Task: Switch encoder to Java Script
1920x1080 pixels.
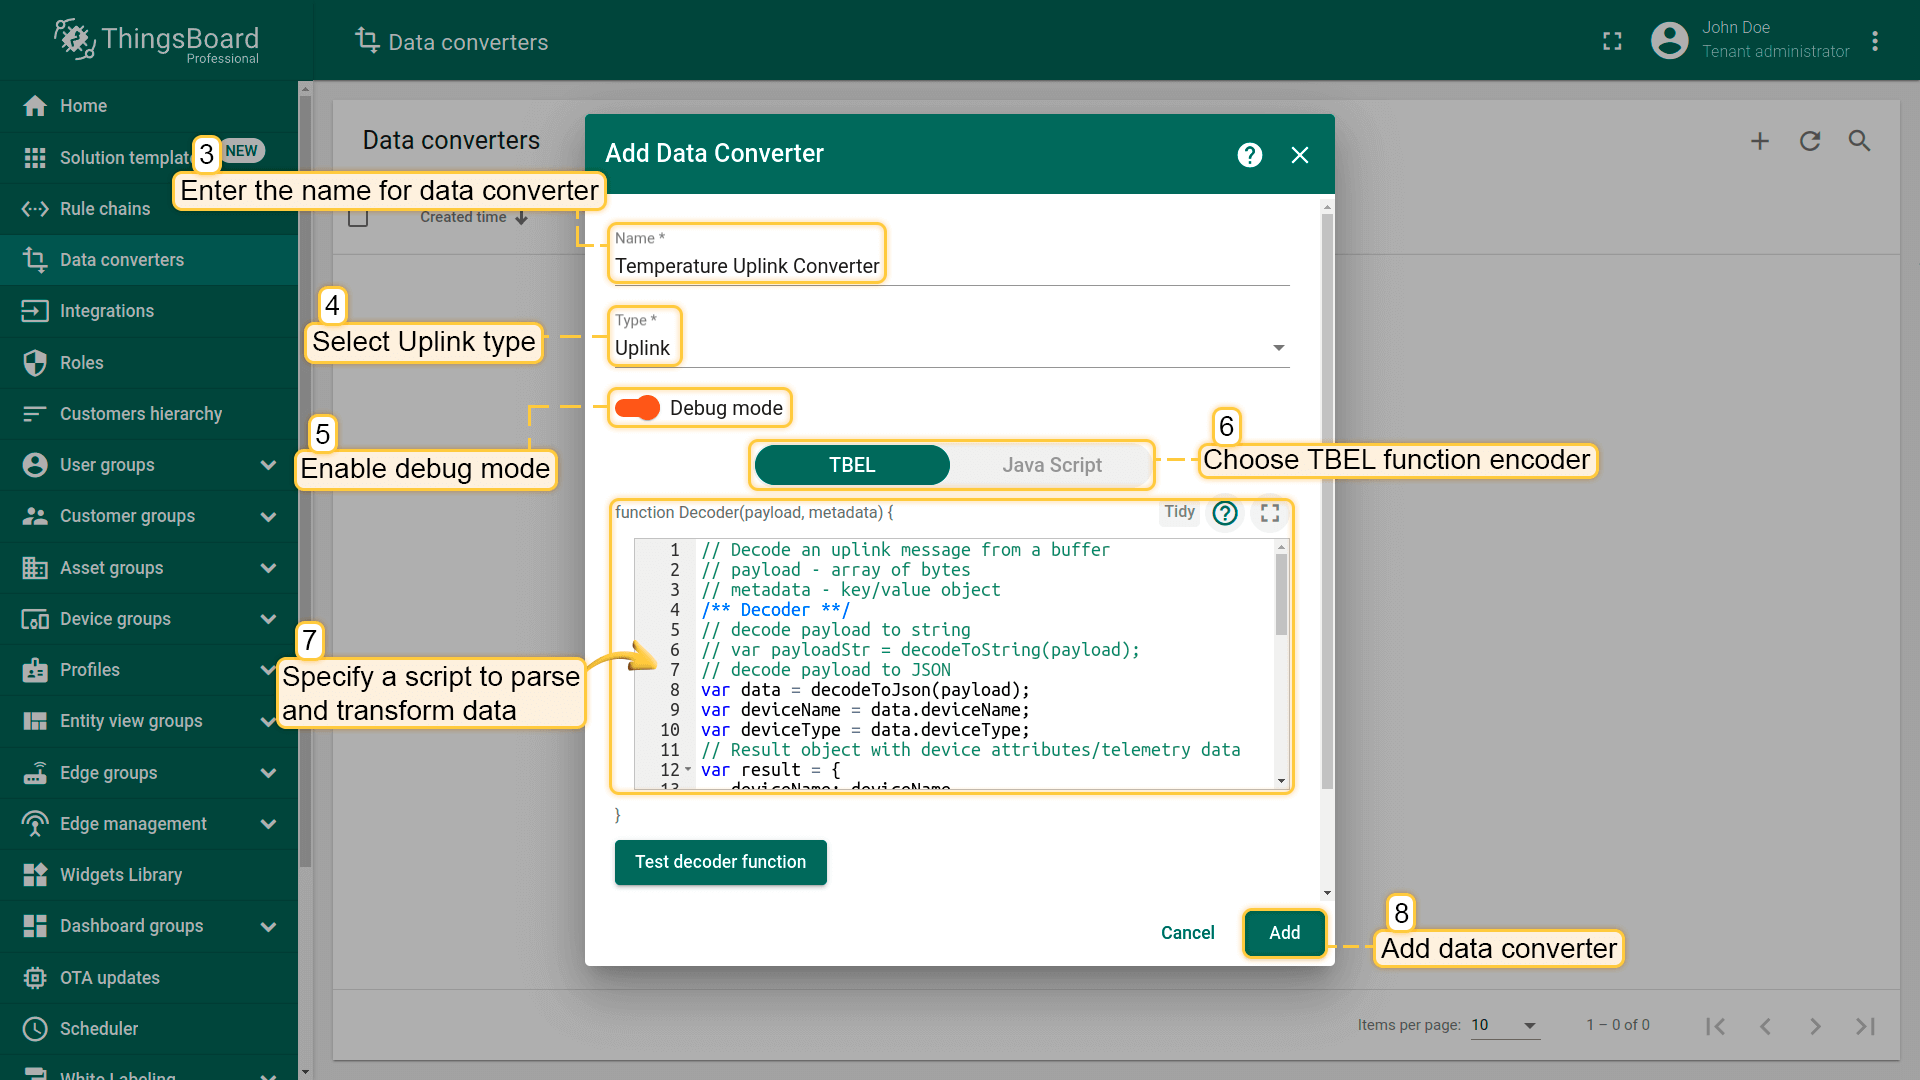Action: coord(1051,465)
